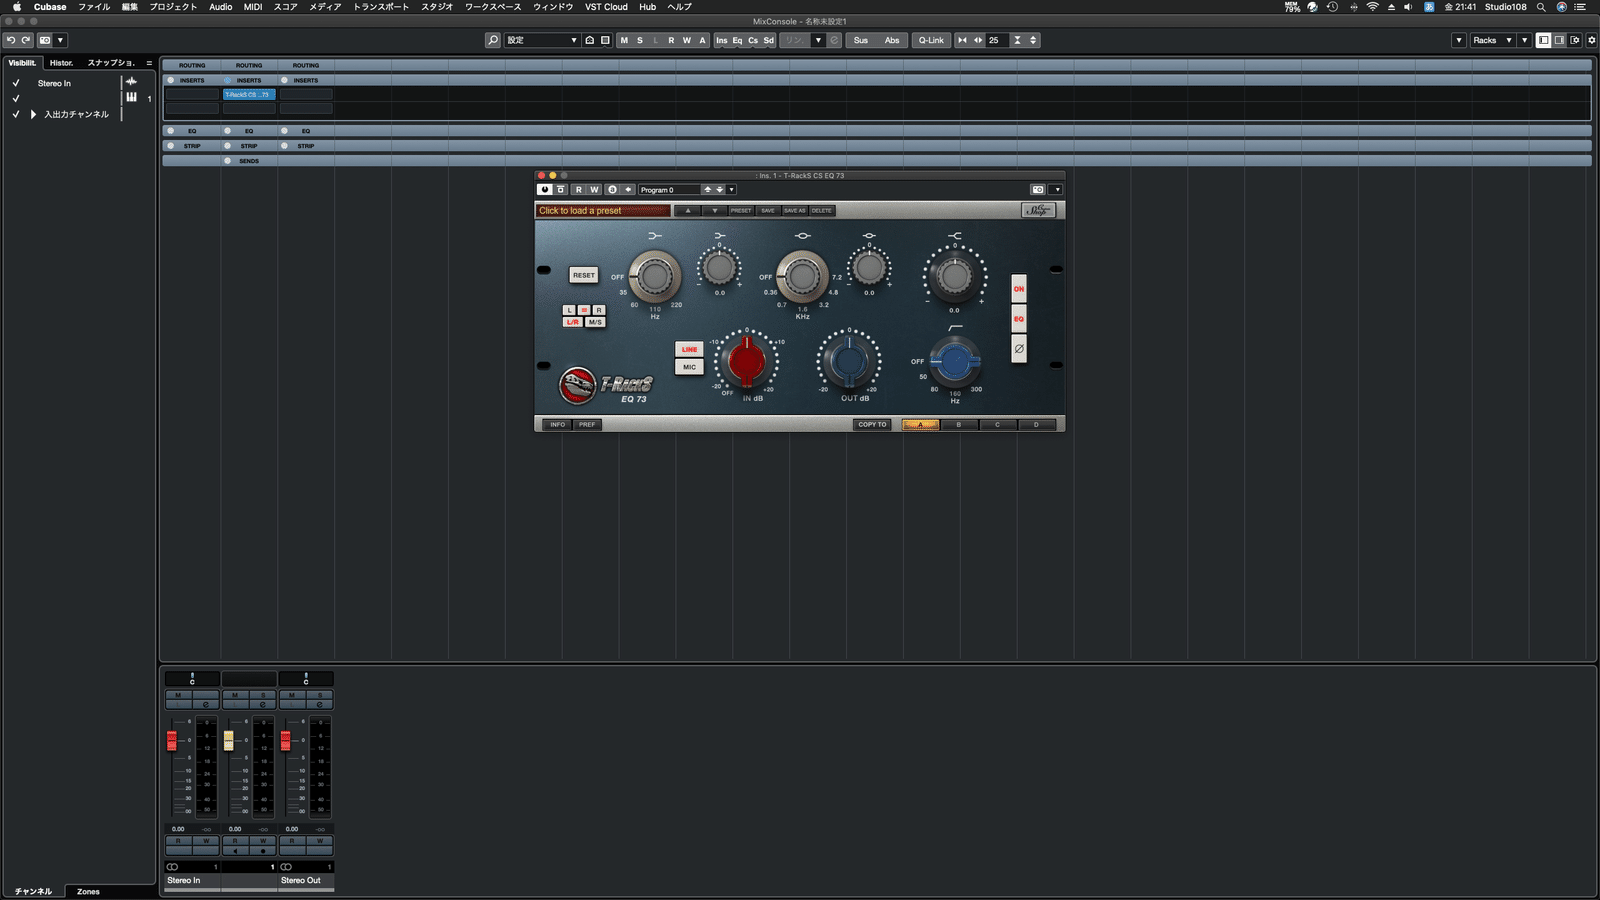Viewport: 1600px width, 900px height.
Task: Expand the 入出力チャンネル group
Action: pyautogui.click(x=33, y=114)
